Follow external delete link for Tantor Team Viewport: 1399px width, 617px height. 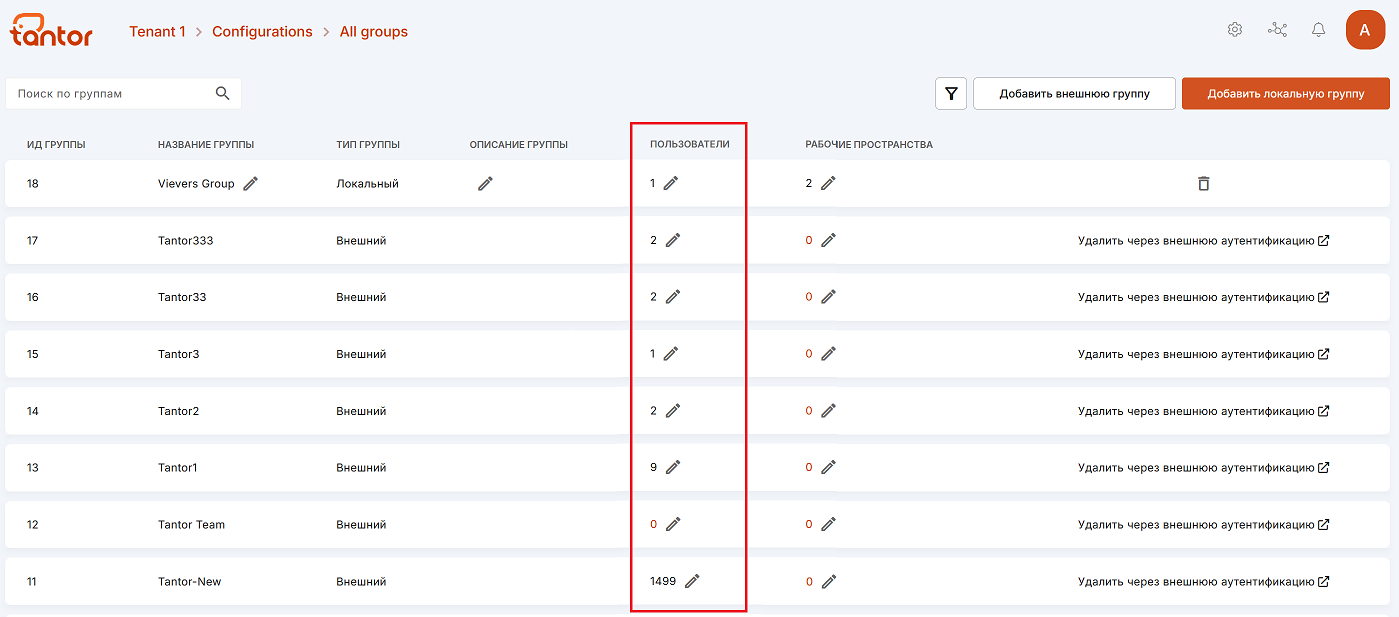(1204, 524)
